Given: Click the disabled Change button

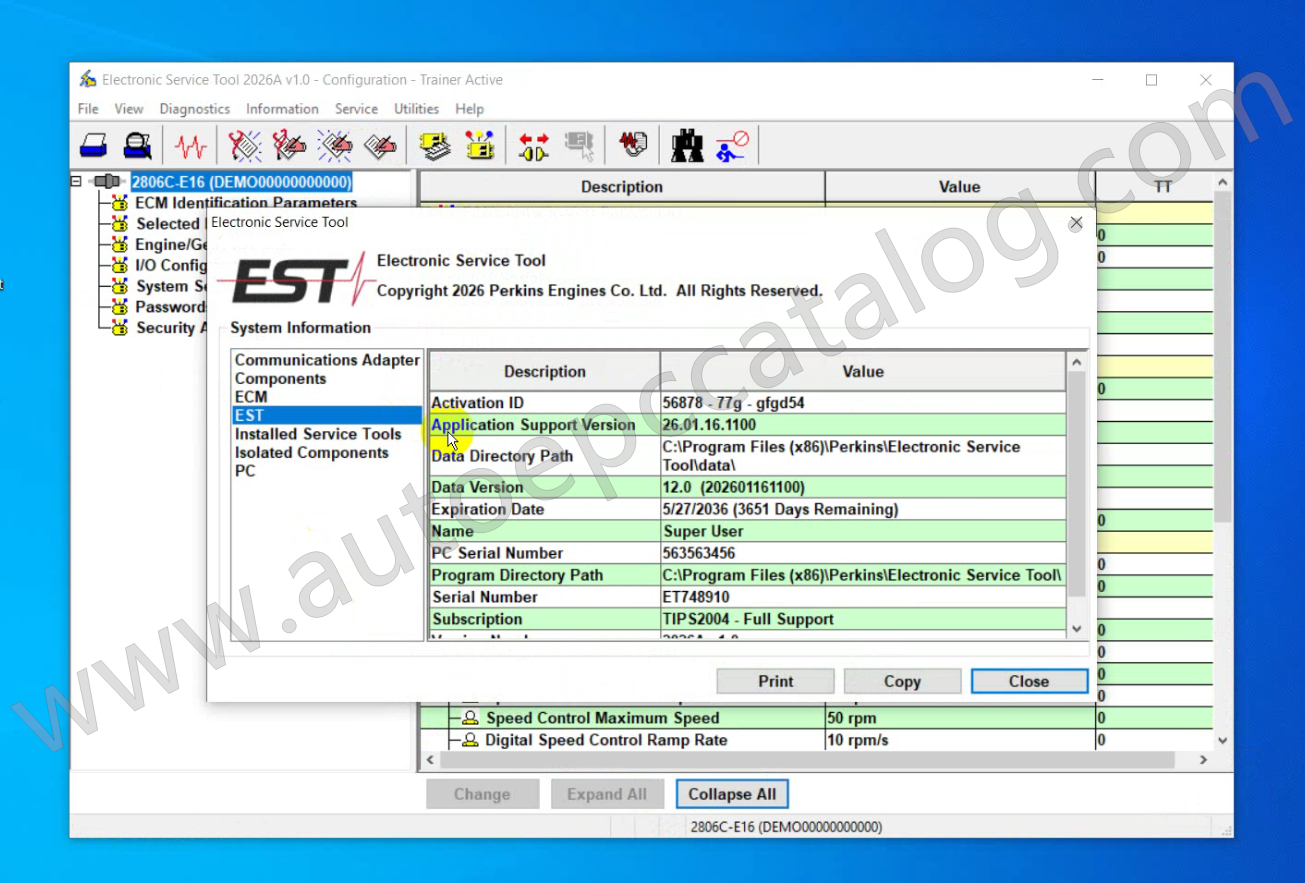Looking at the screenshot, I should 482,794.
